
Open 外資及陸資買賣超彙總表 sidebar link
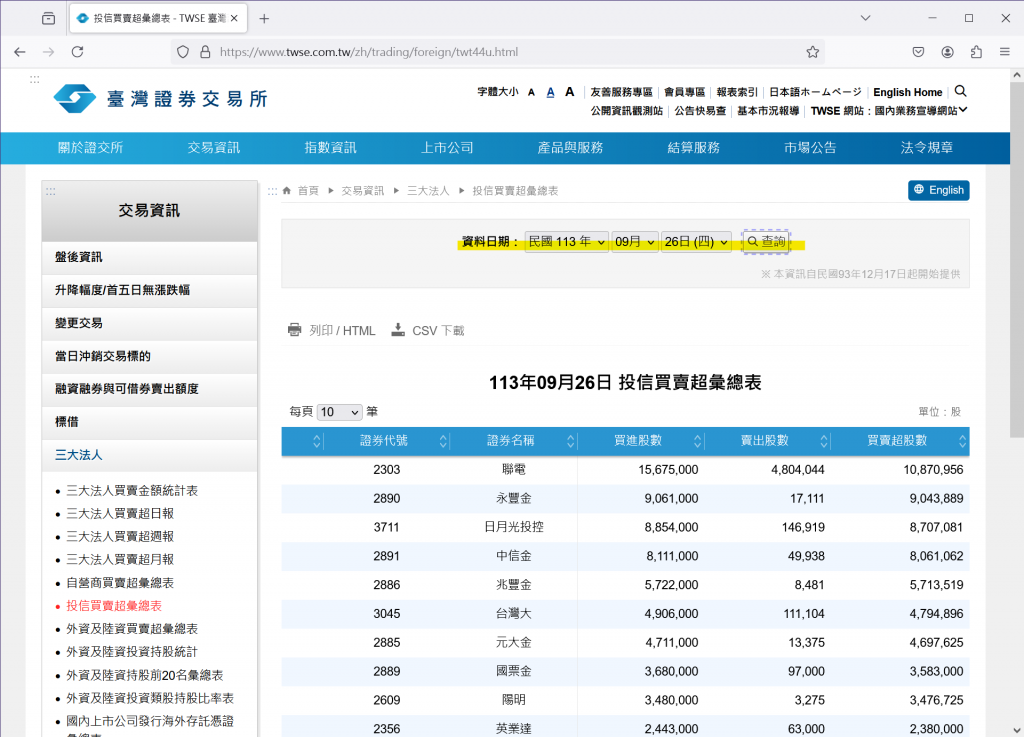(132, 629)
